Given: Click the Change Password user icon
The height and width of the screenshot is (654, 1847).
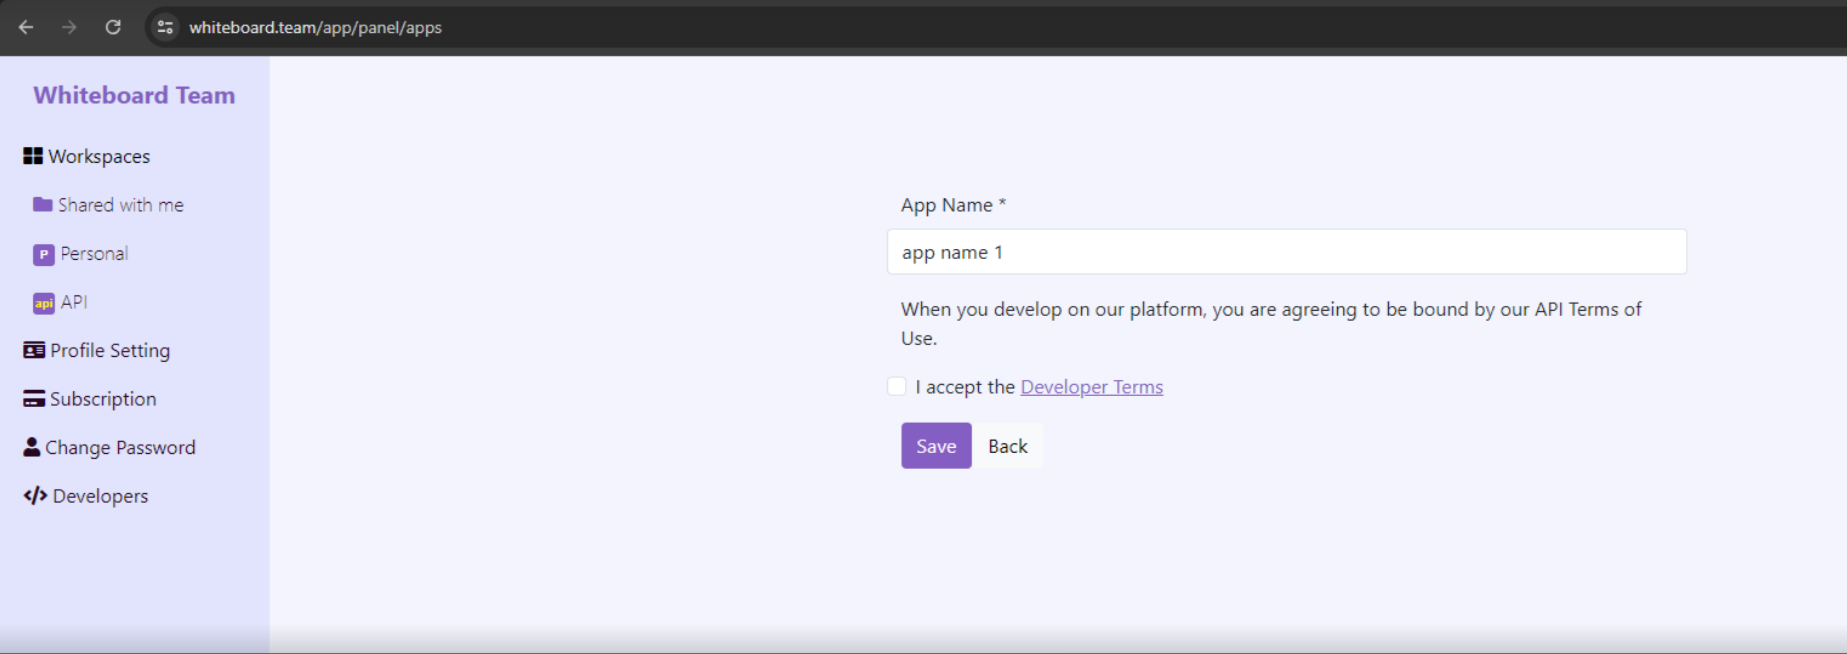Looking at the screenshot, I should click(x=32, y=447).
